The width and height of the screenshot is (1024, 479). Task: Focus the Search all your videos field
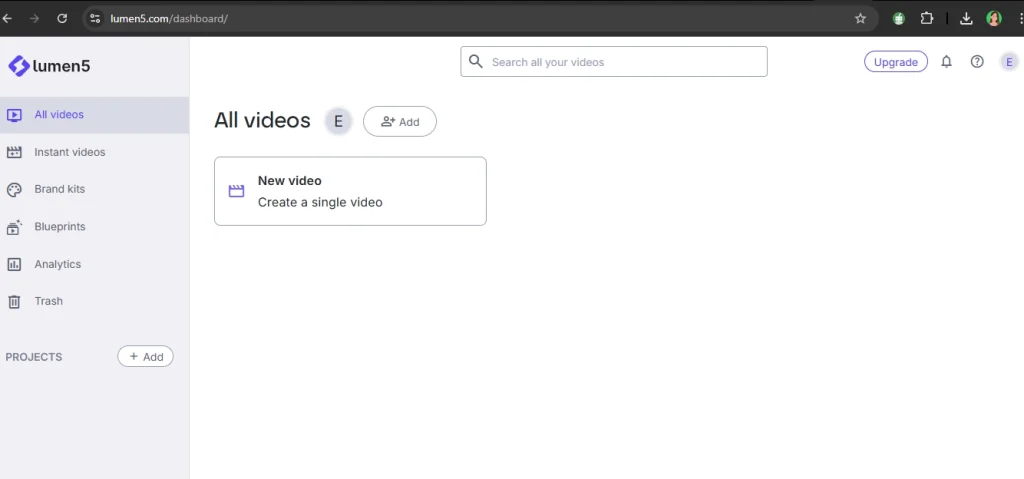(625, 62)
